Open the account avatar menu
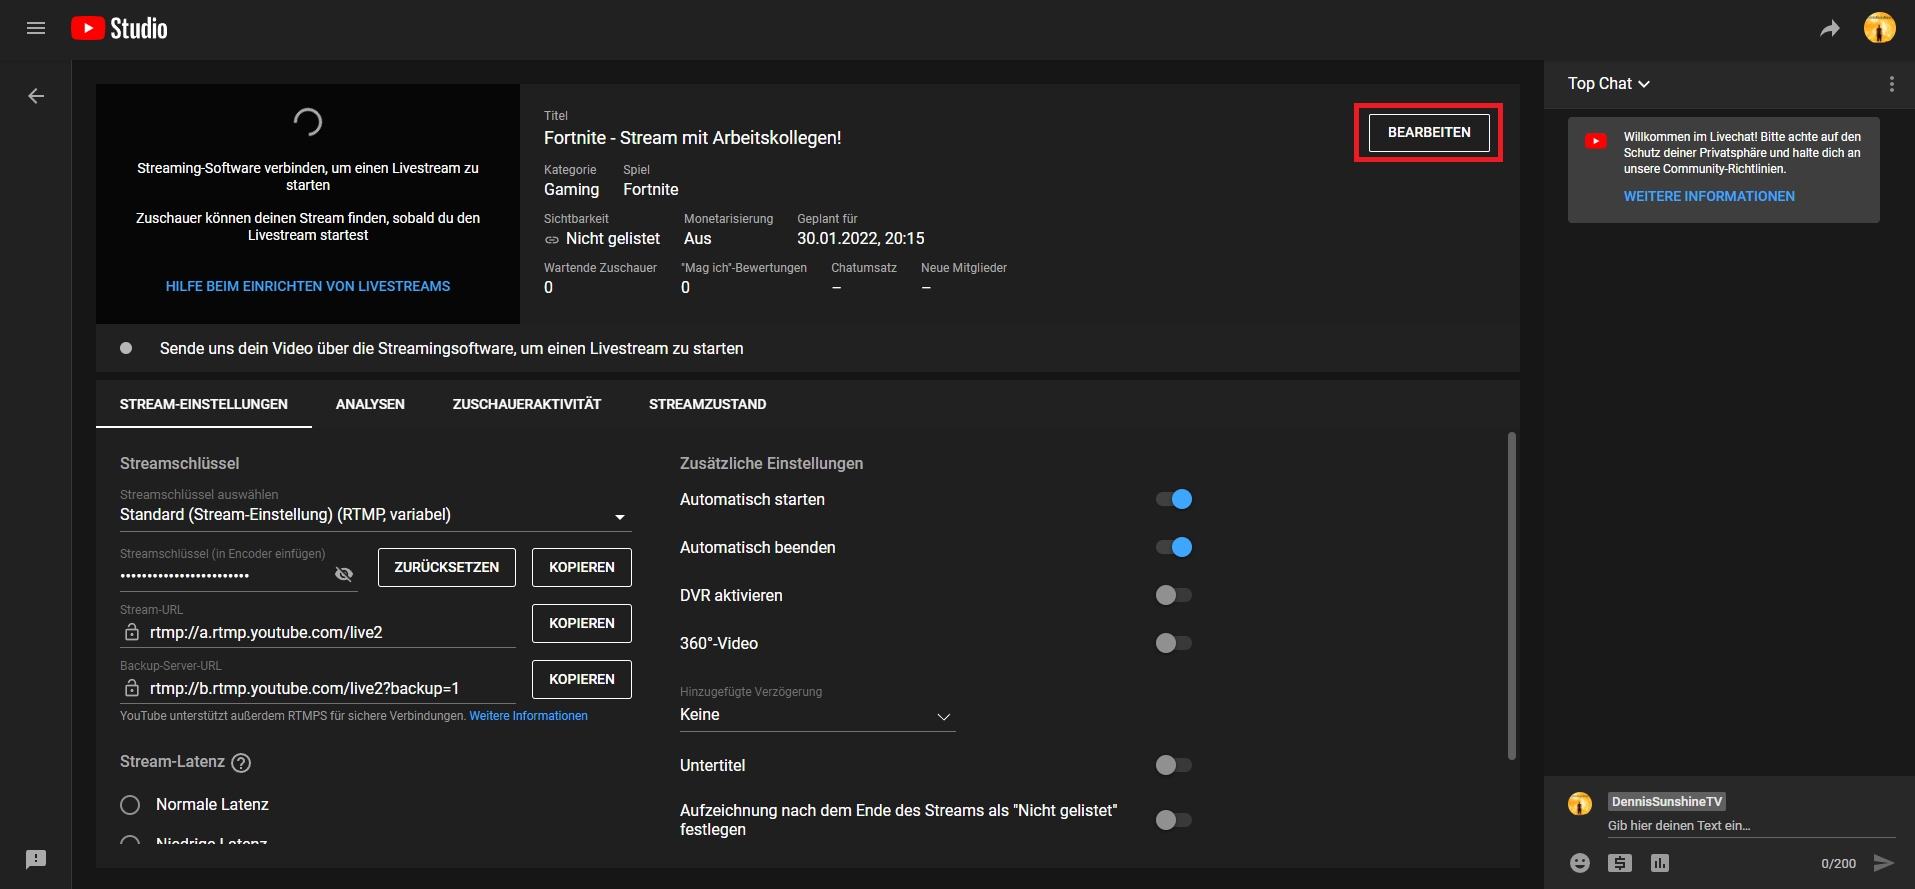The height and width of the screenshot is (889, 1915). [1879, 28]
